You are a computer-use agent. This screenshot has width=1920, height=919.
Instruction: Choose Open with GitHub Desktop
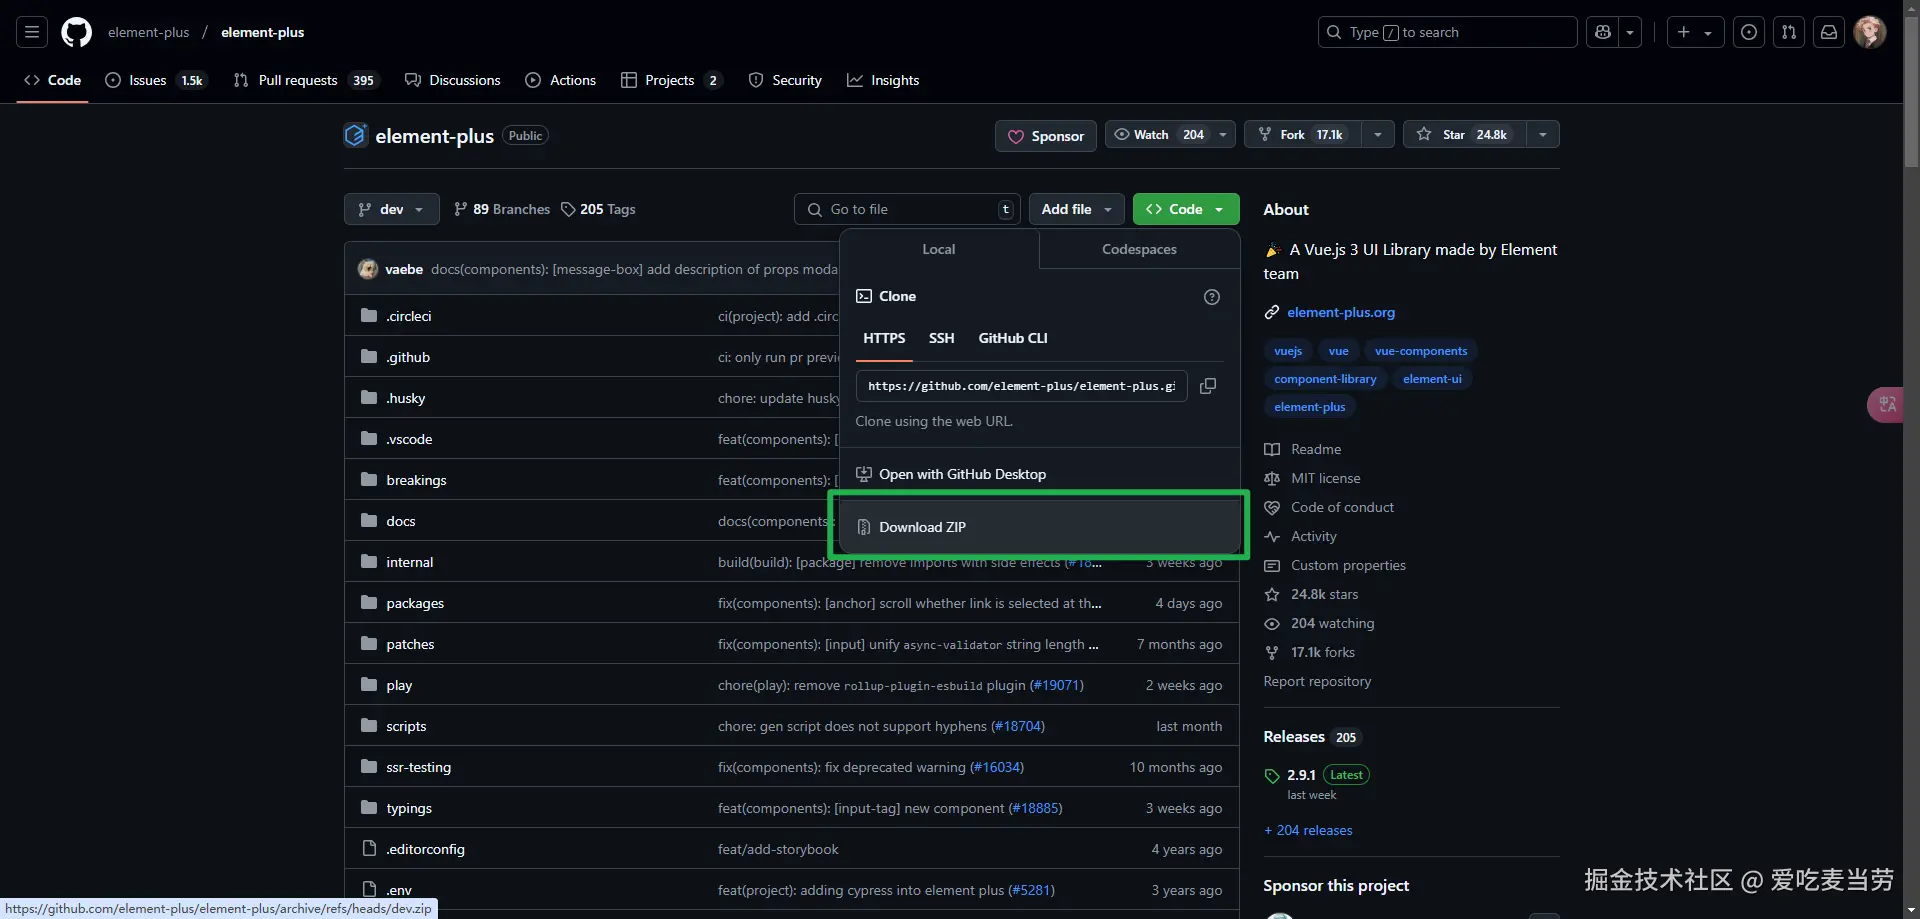pos(1039,474)
